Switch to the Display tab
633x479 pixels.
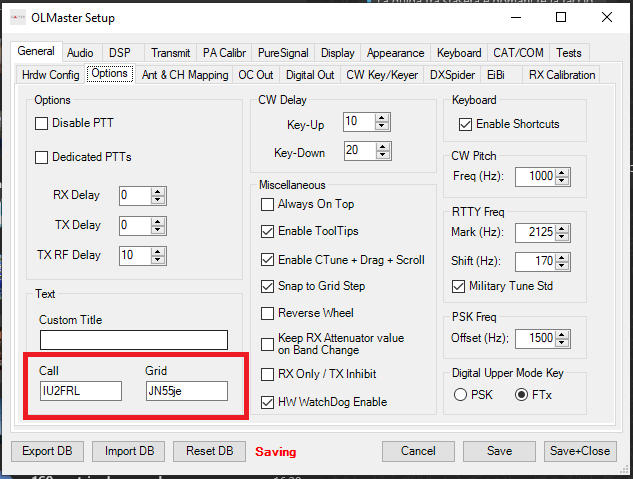337,53
